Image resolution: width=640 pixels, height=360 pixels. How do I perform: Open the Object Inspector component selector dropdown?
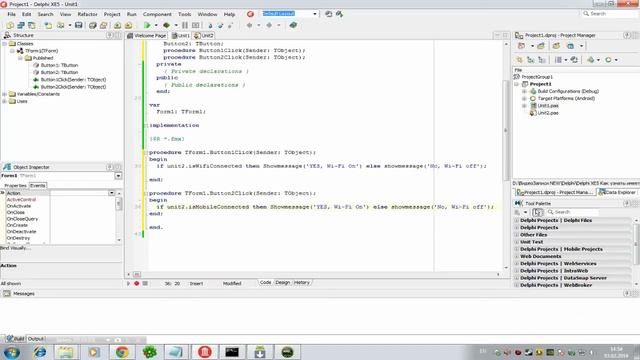pos(118,176)
